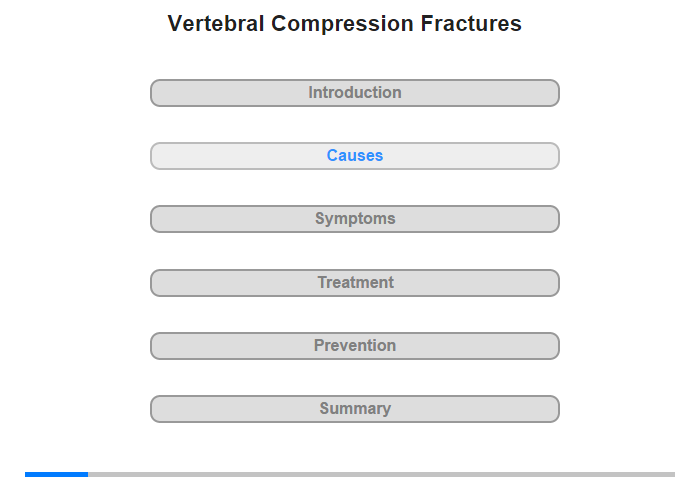Click the gray unfilled portion of progress bar
Screen dimensions: 700x480
coord(381,474)
